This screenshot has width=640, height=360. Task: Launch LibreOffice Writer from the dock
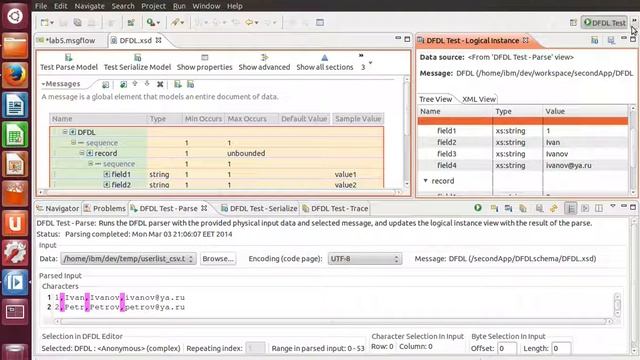[x=15, y=106]
